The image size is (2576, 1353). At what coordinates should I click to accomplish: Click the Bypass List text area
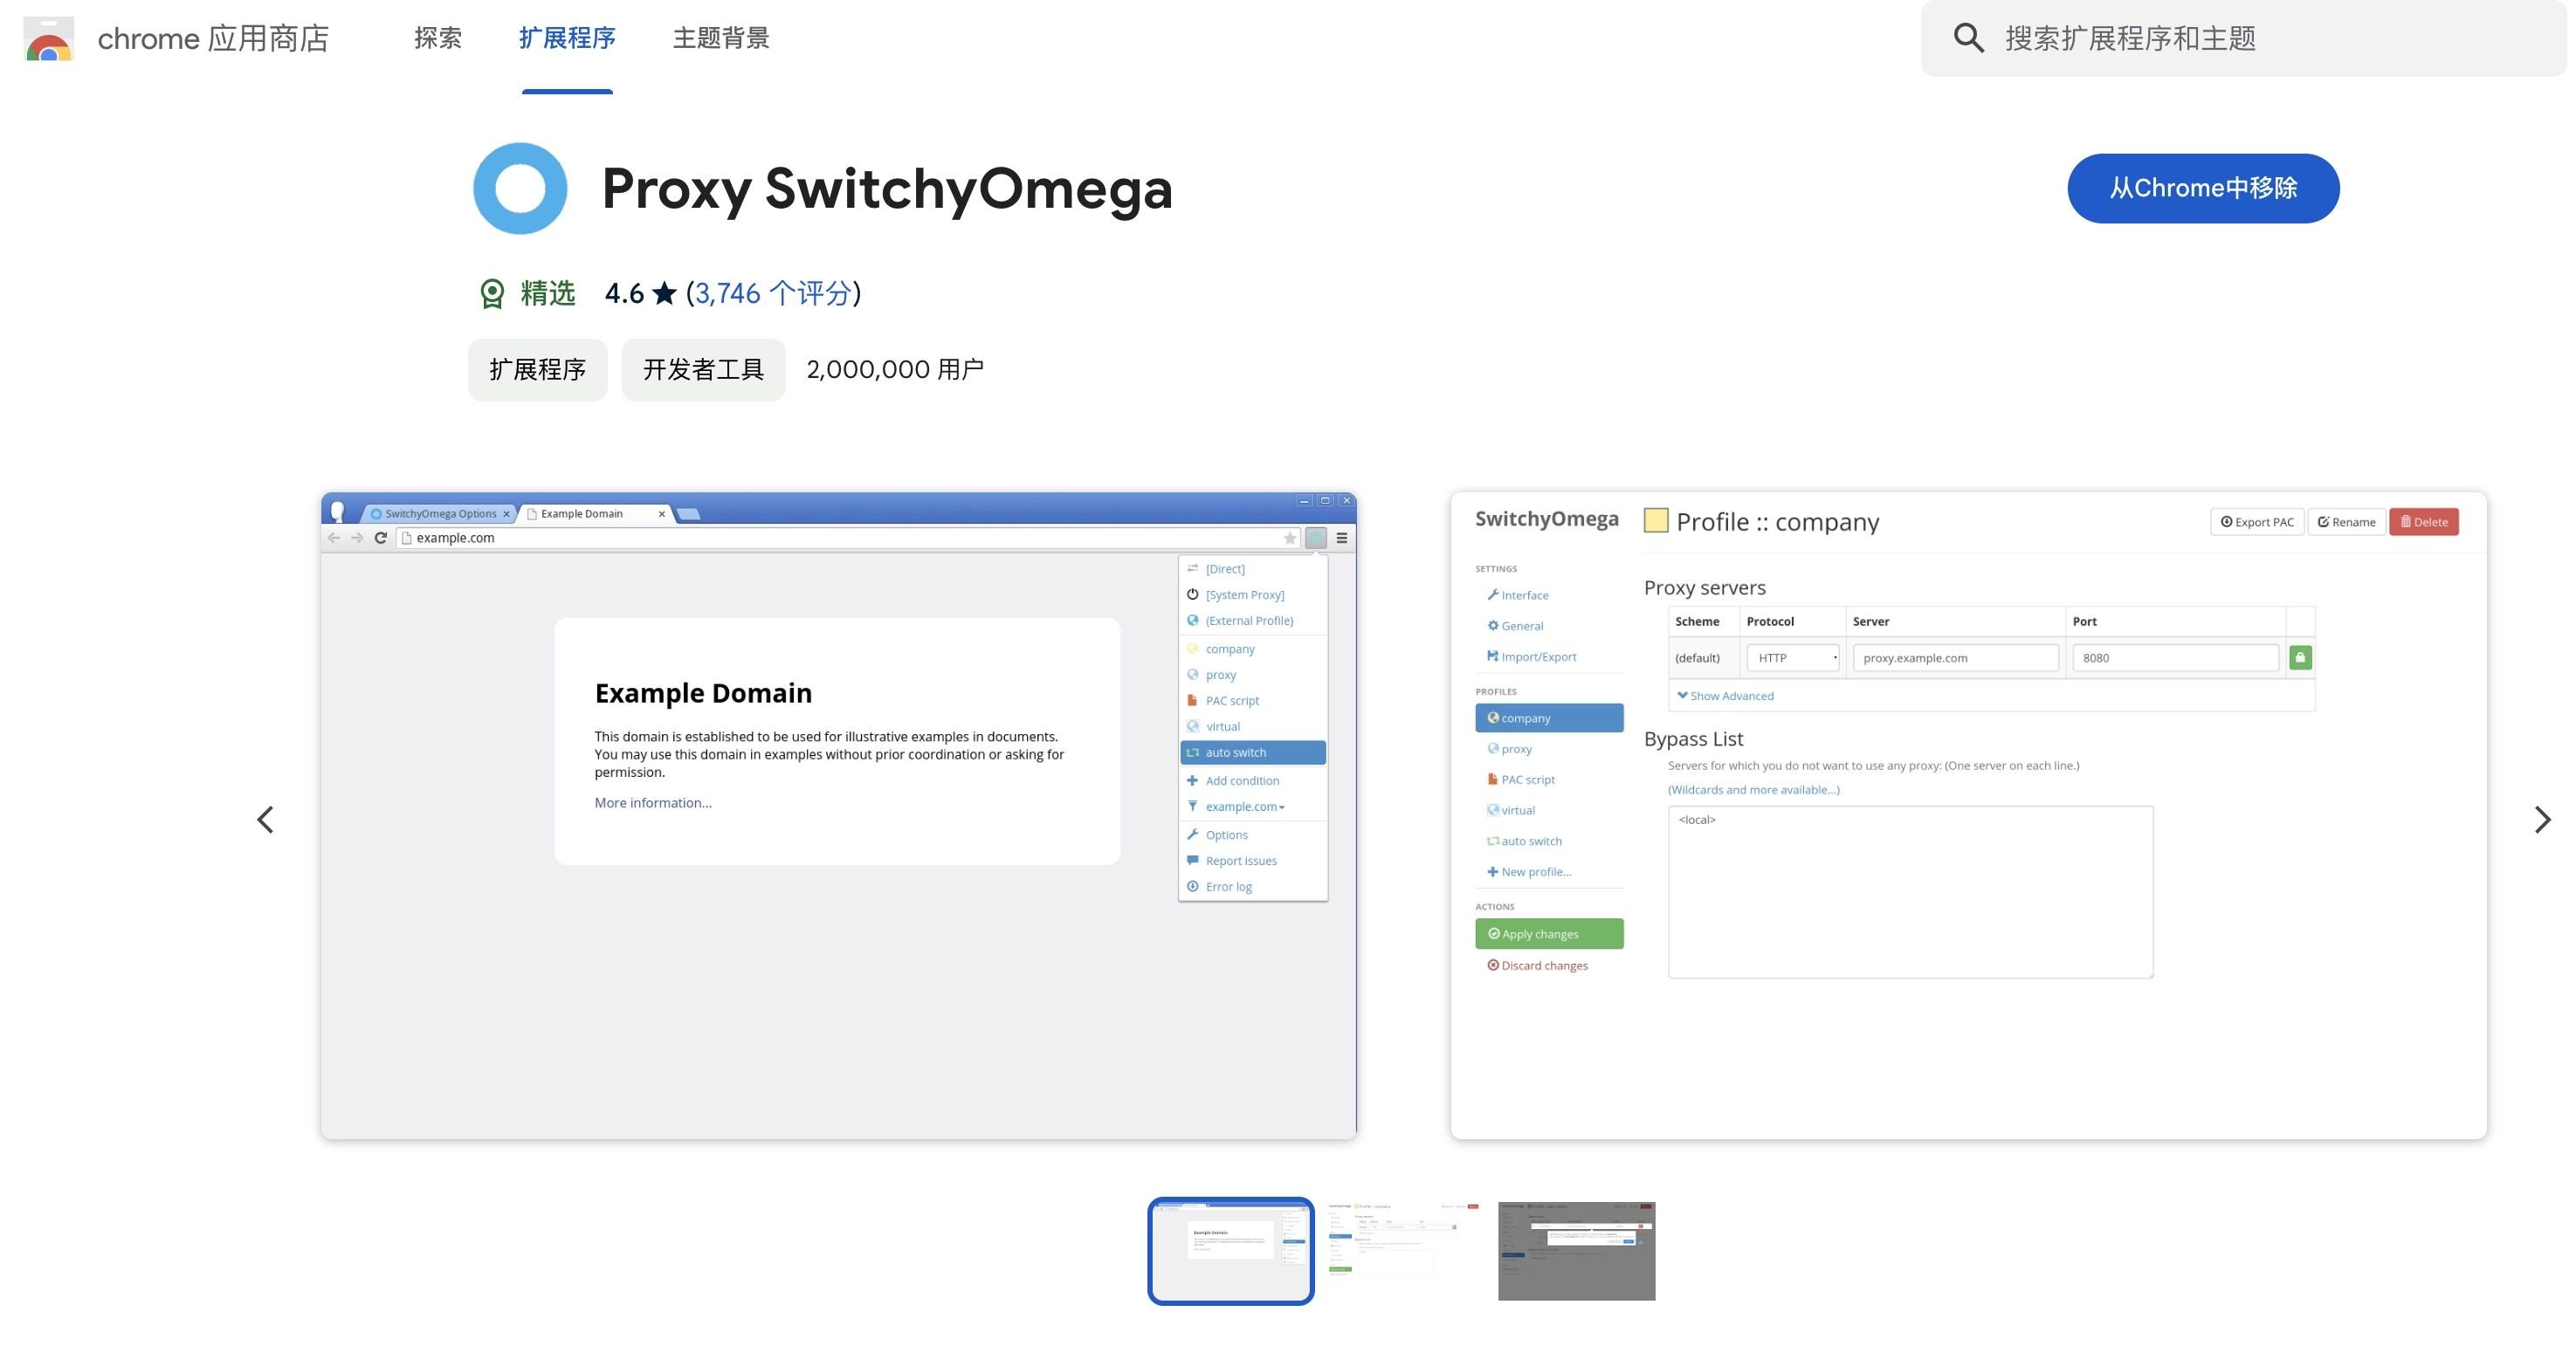pyautogui.click(x=1910, y=892)
